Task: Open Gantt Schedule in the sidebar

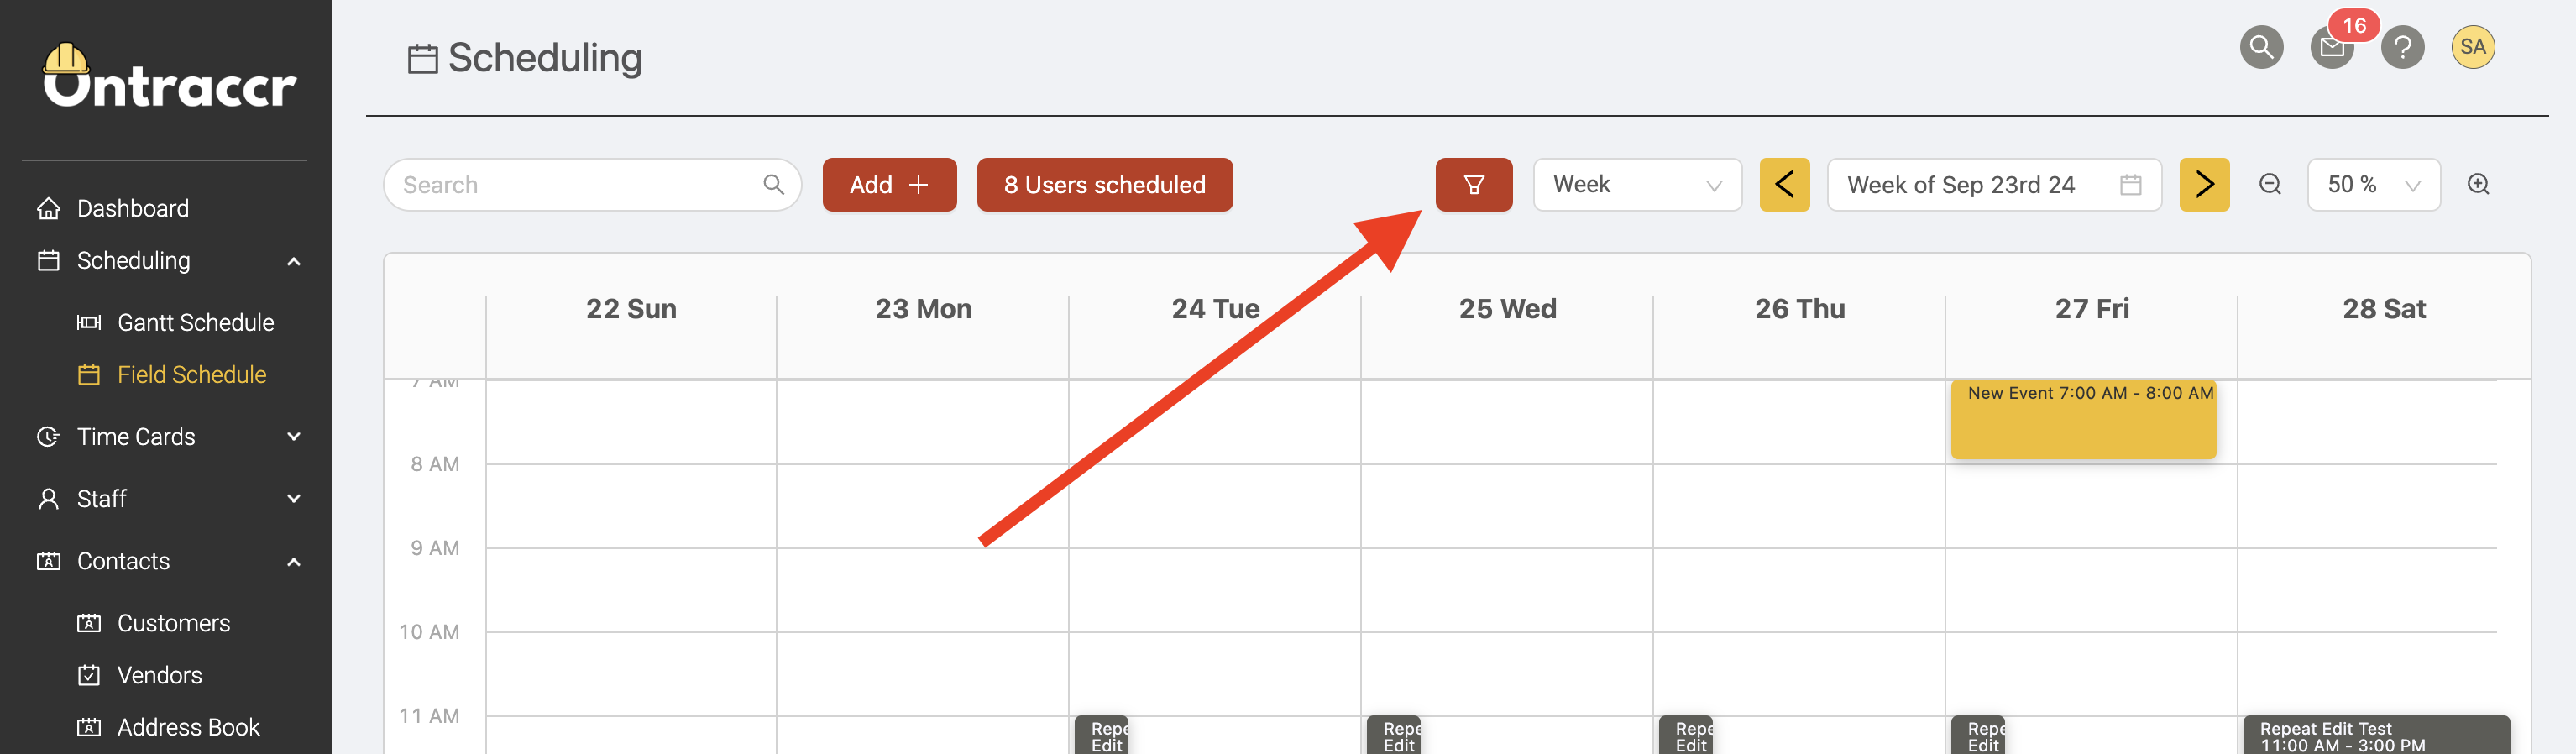Action: click(x=195, y=323)
